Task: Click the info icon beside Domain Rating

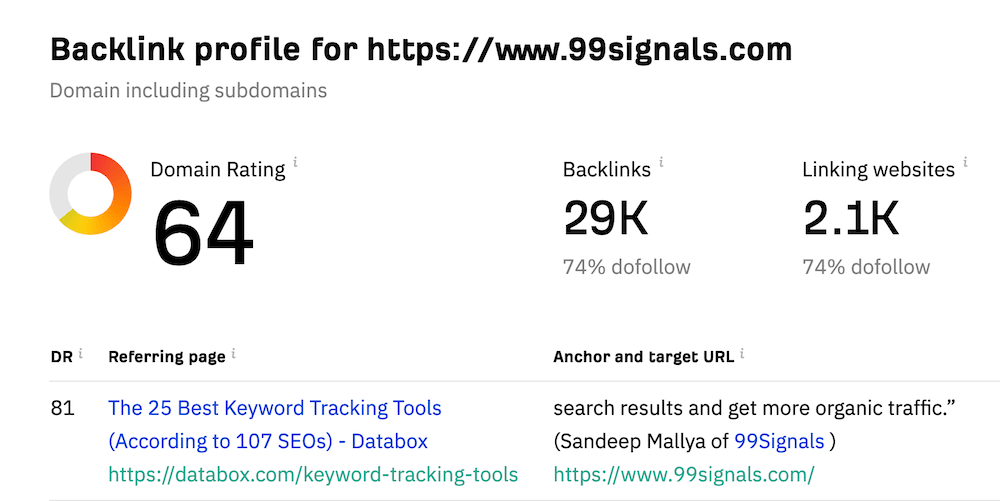Action: click(295, 160)
